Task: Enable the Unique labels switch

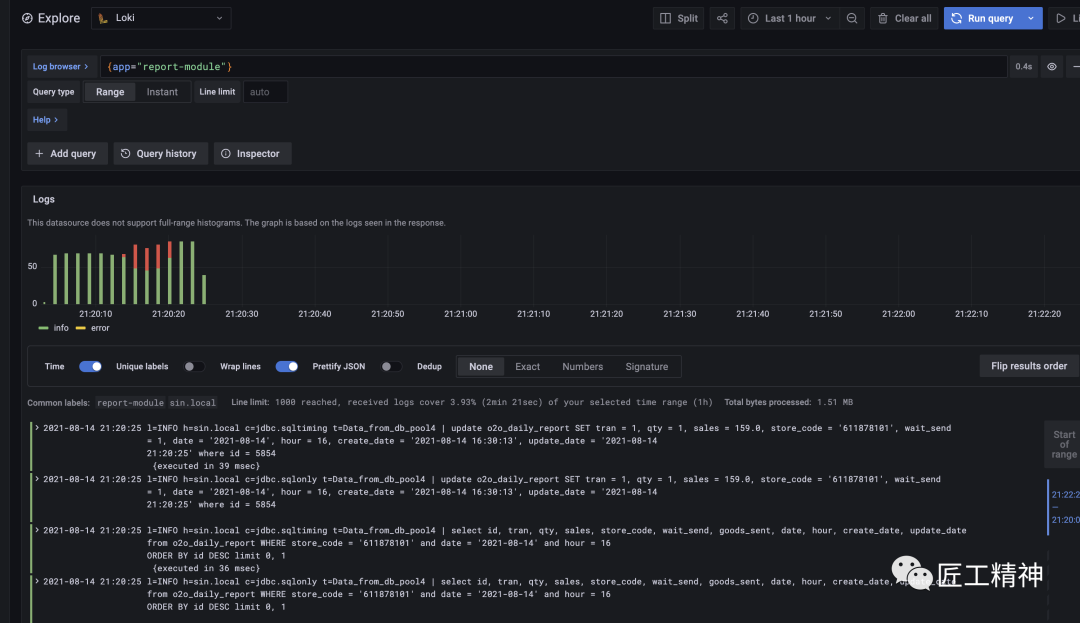Action: (x=194, y=367)
